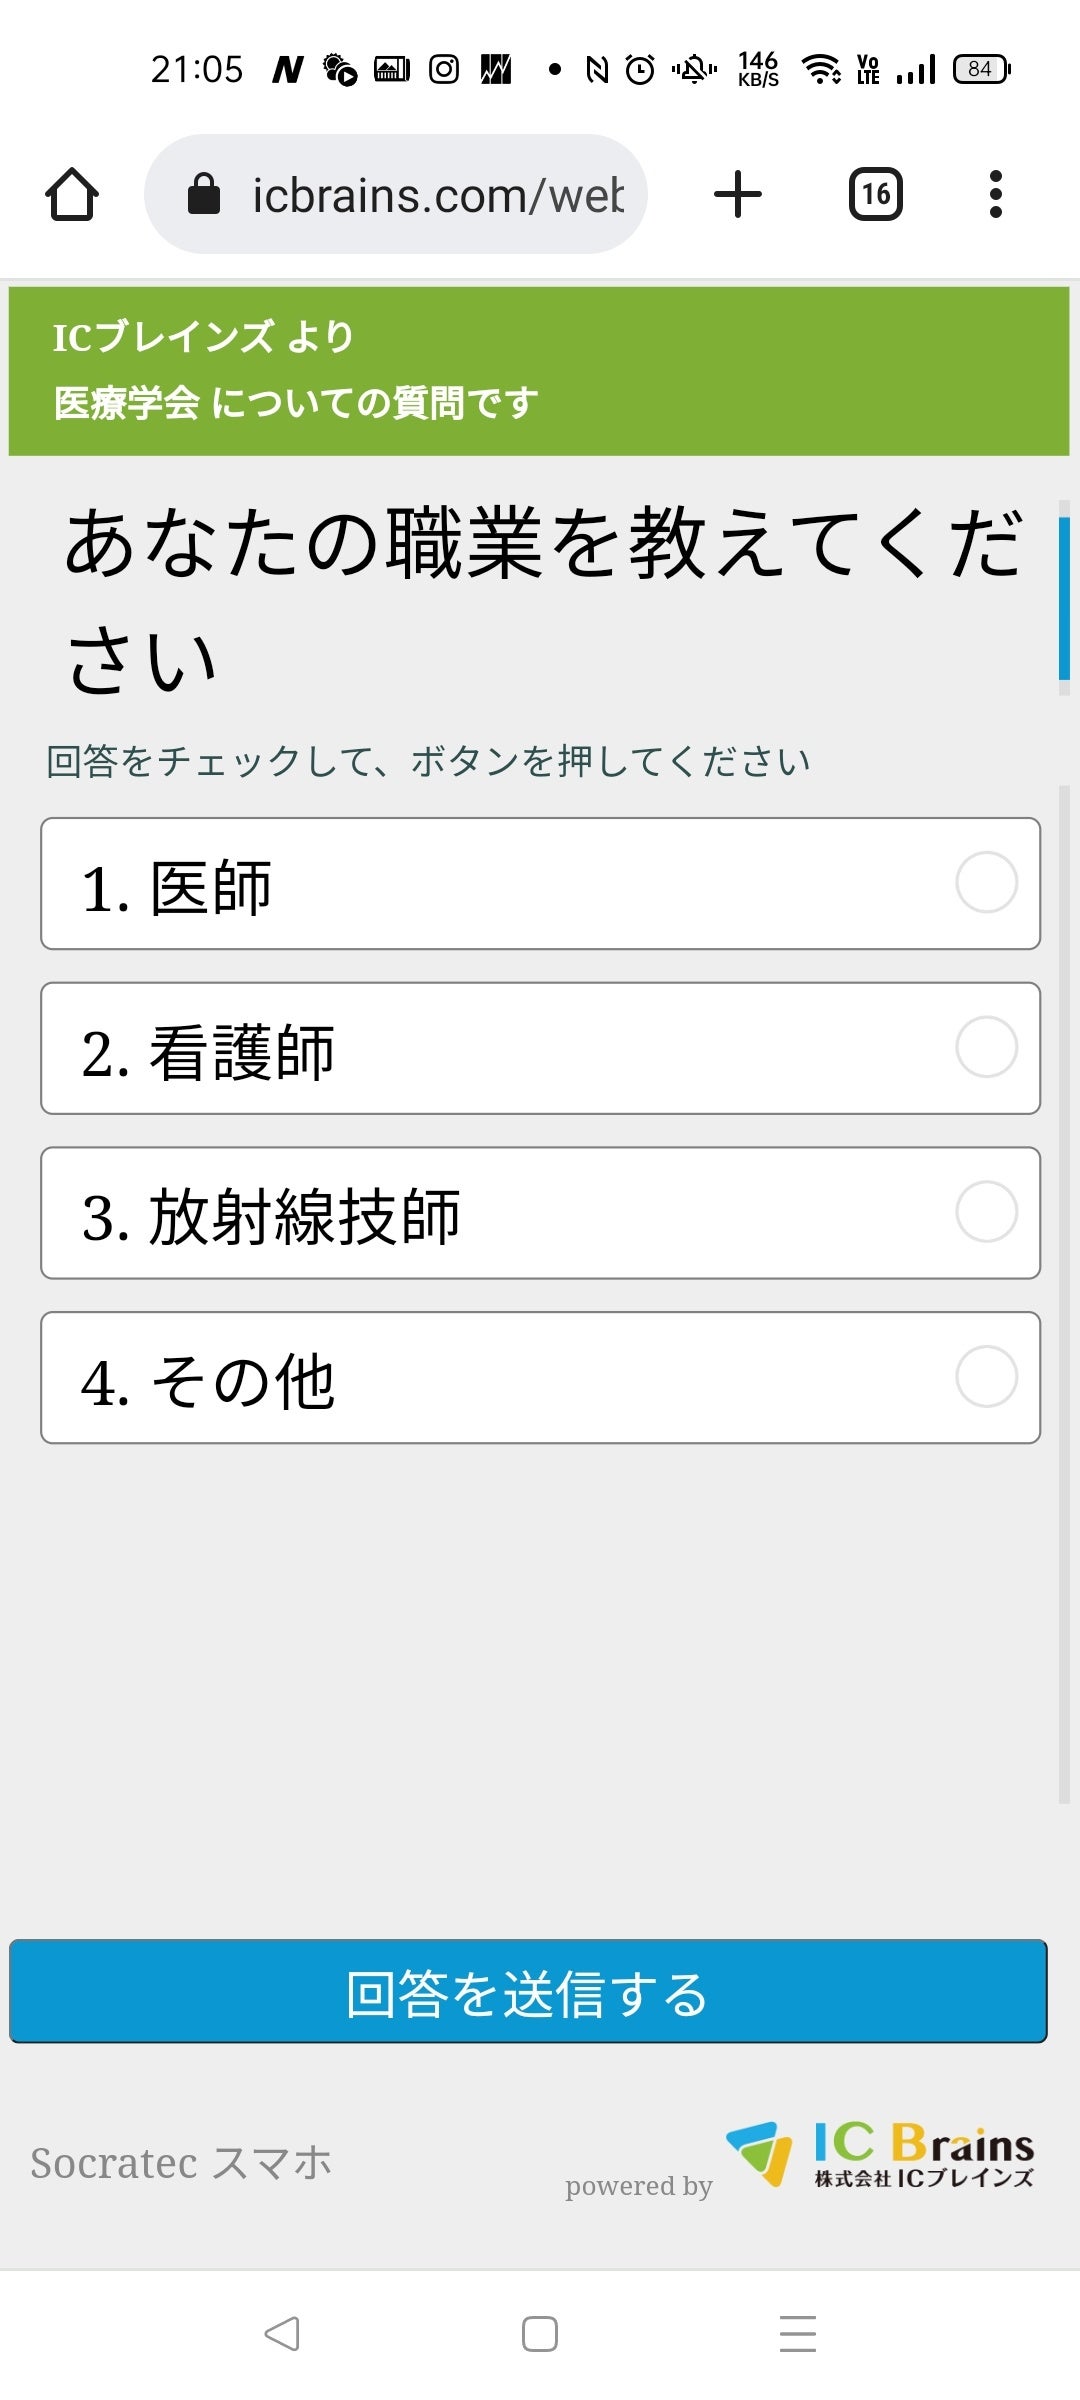The image size is (1080, 2400).
Task: Submit the answer with 回答を送信する
Action: point(528,1992)
